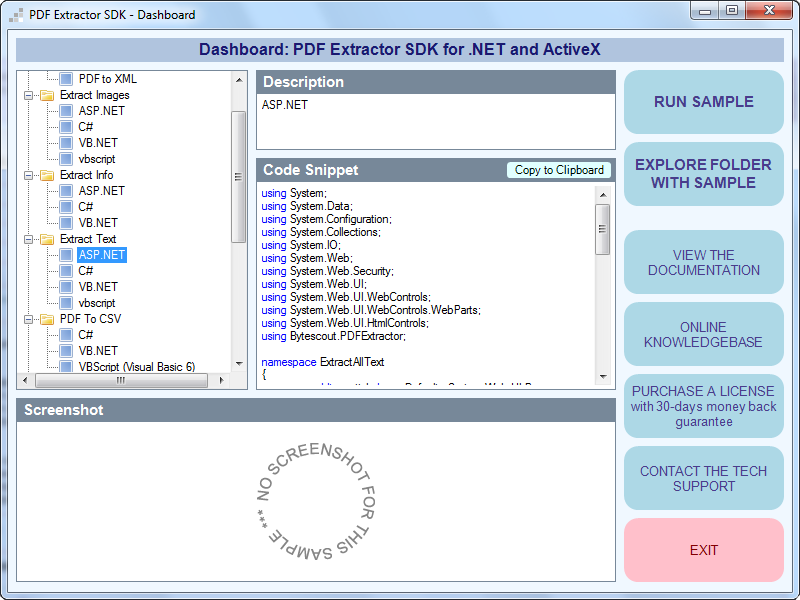Collapse the Extract Images tree node
800x600 pixels.
point(29,95)
